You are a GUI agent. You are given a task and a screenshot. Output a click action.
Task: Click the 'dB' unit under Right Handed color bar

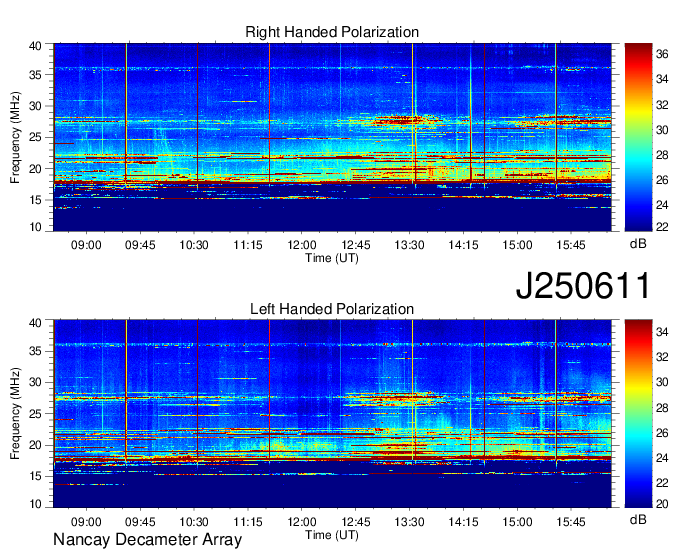click(x=638, y=244)
